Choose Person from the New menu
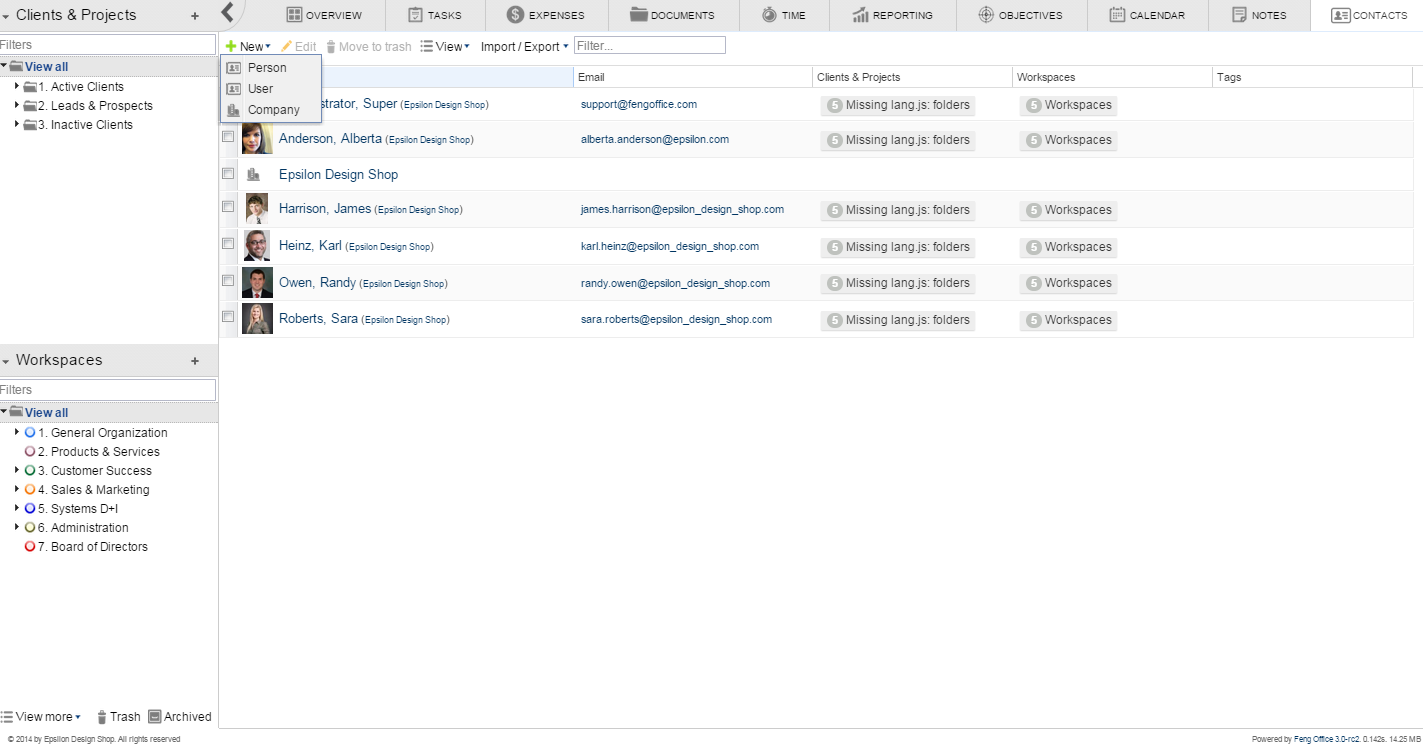The width and height of the screenshot is (1423, 747). click(267, 68)
